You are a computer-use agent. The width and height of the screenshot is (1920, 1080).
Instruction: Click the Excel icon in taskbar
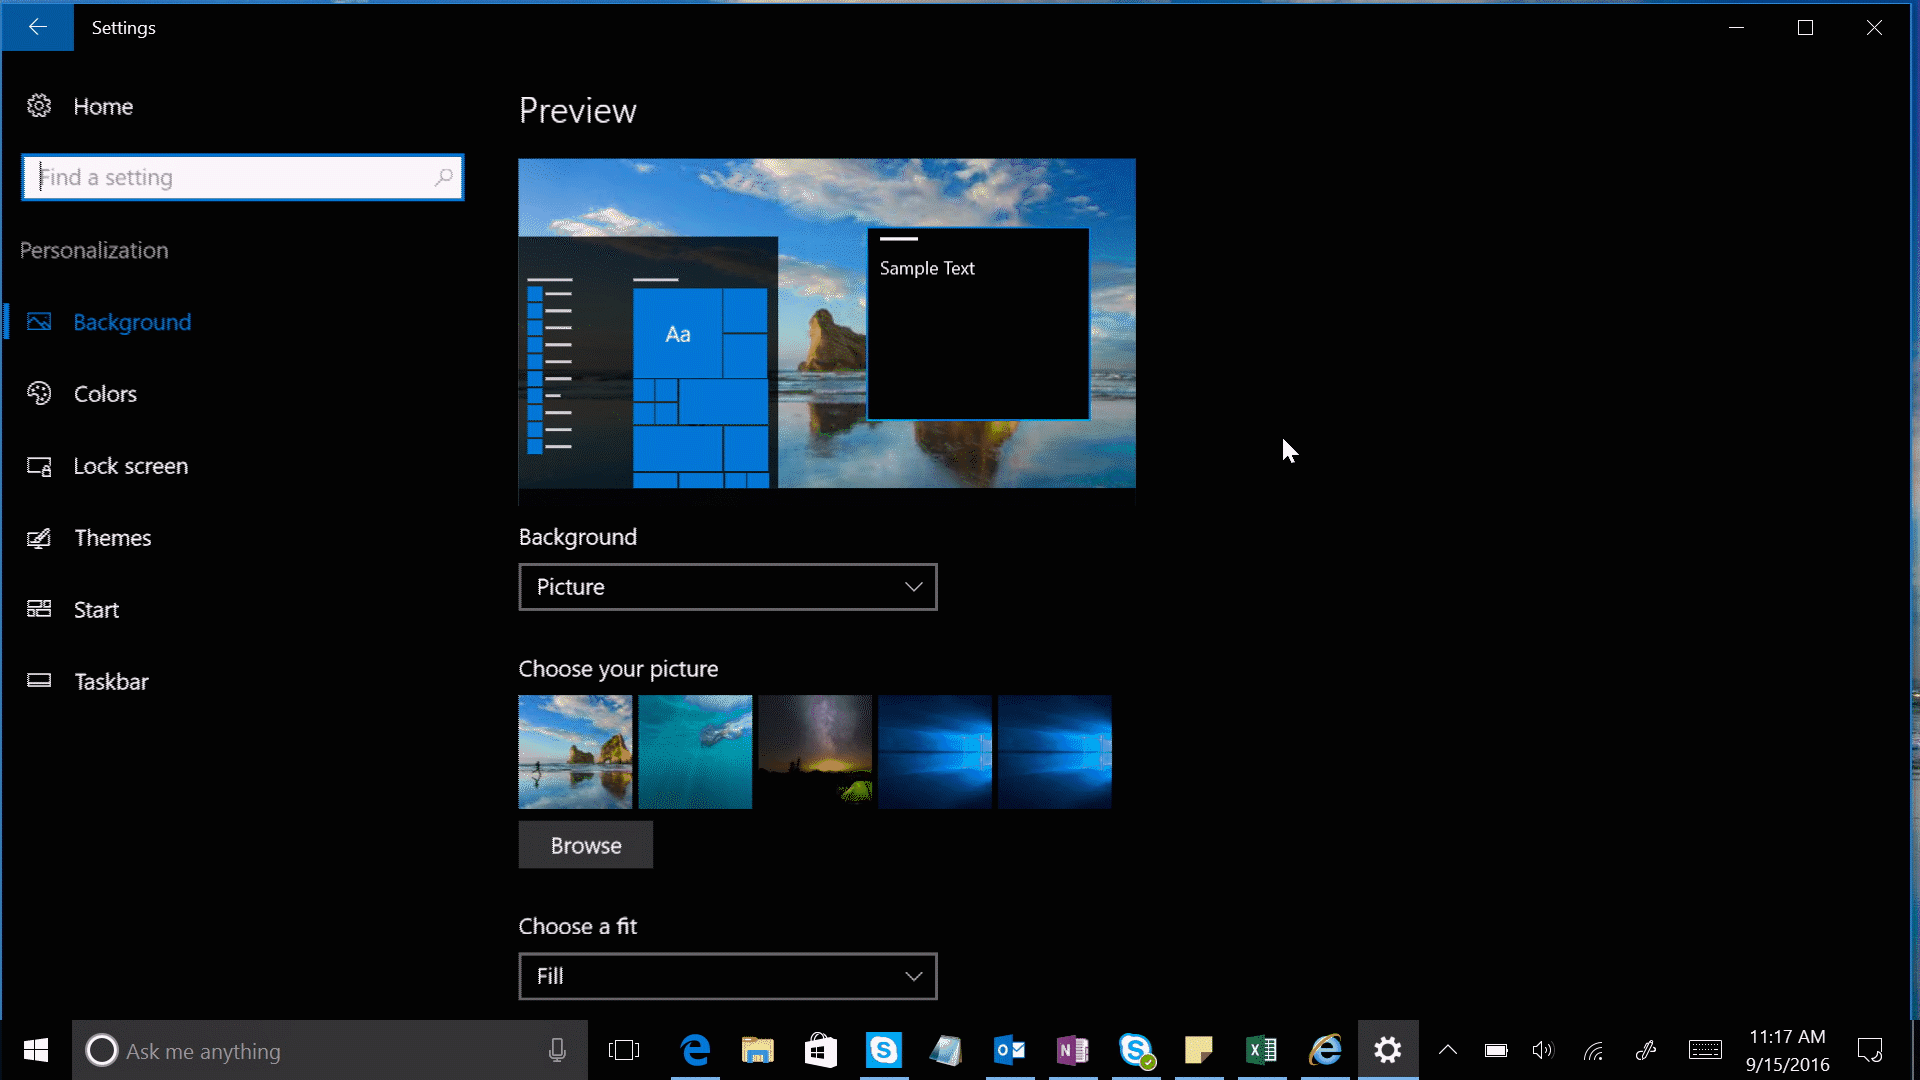[x=1261, y=1050]
